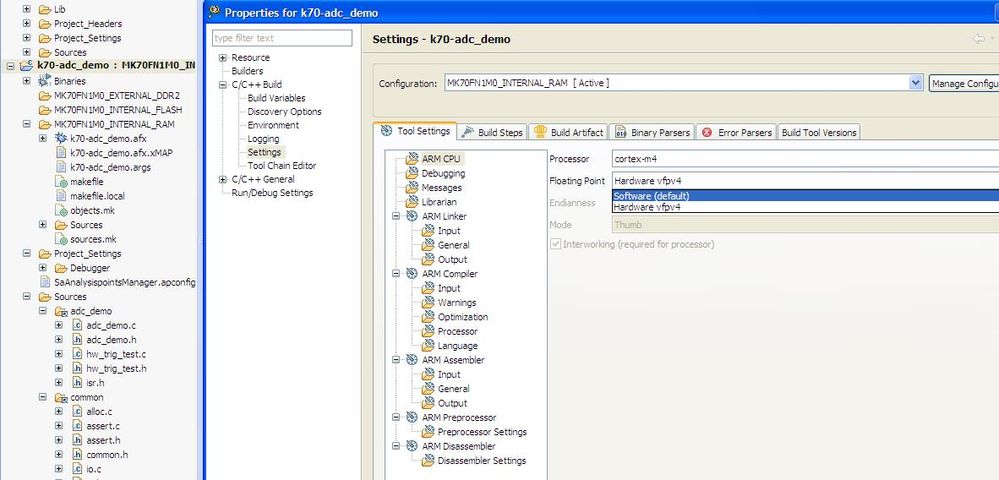The height and width of the screenshot is (480, 999).
Task: Select Disassembler Settings tree item
Action: (482, 460)
